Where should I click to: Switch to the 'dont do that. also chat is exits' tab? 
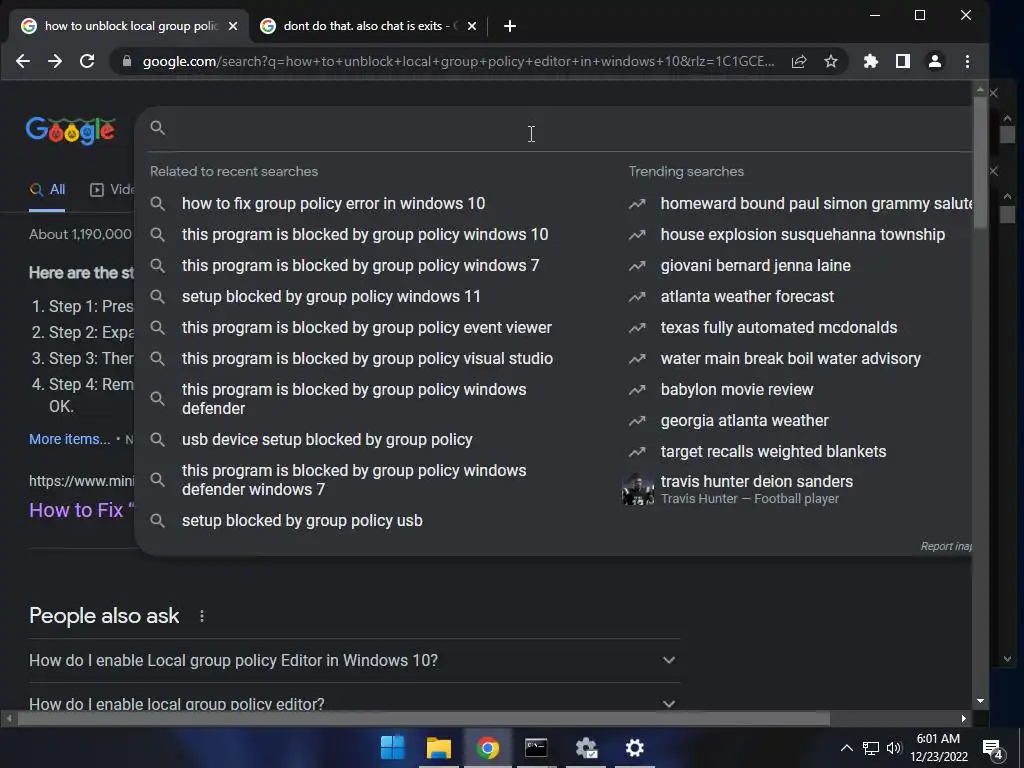370,26
